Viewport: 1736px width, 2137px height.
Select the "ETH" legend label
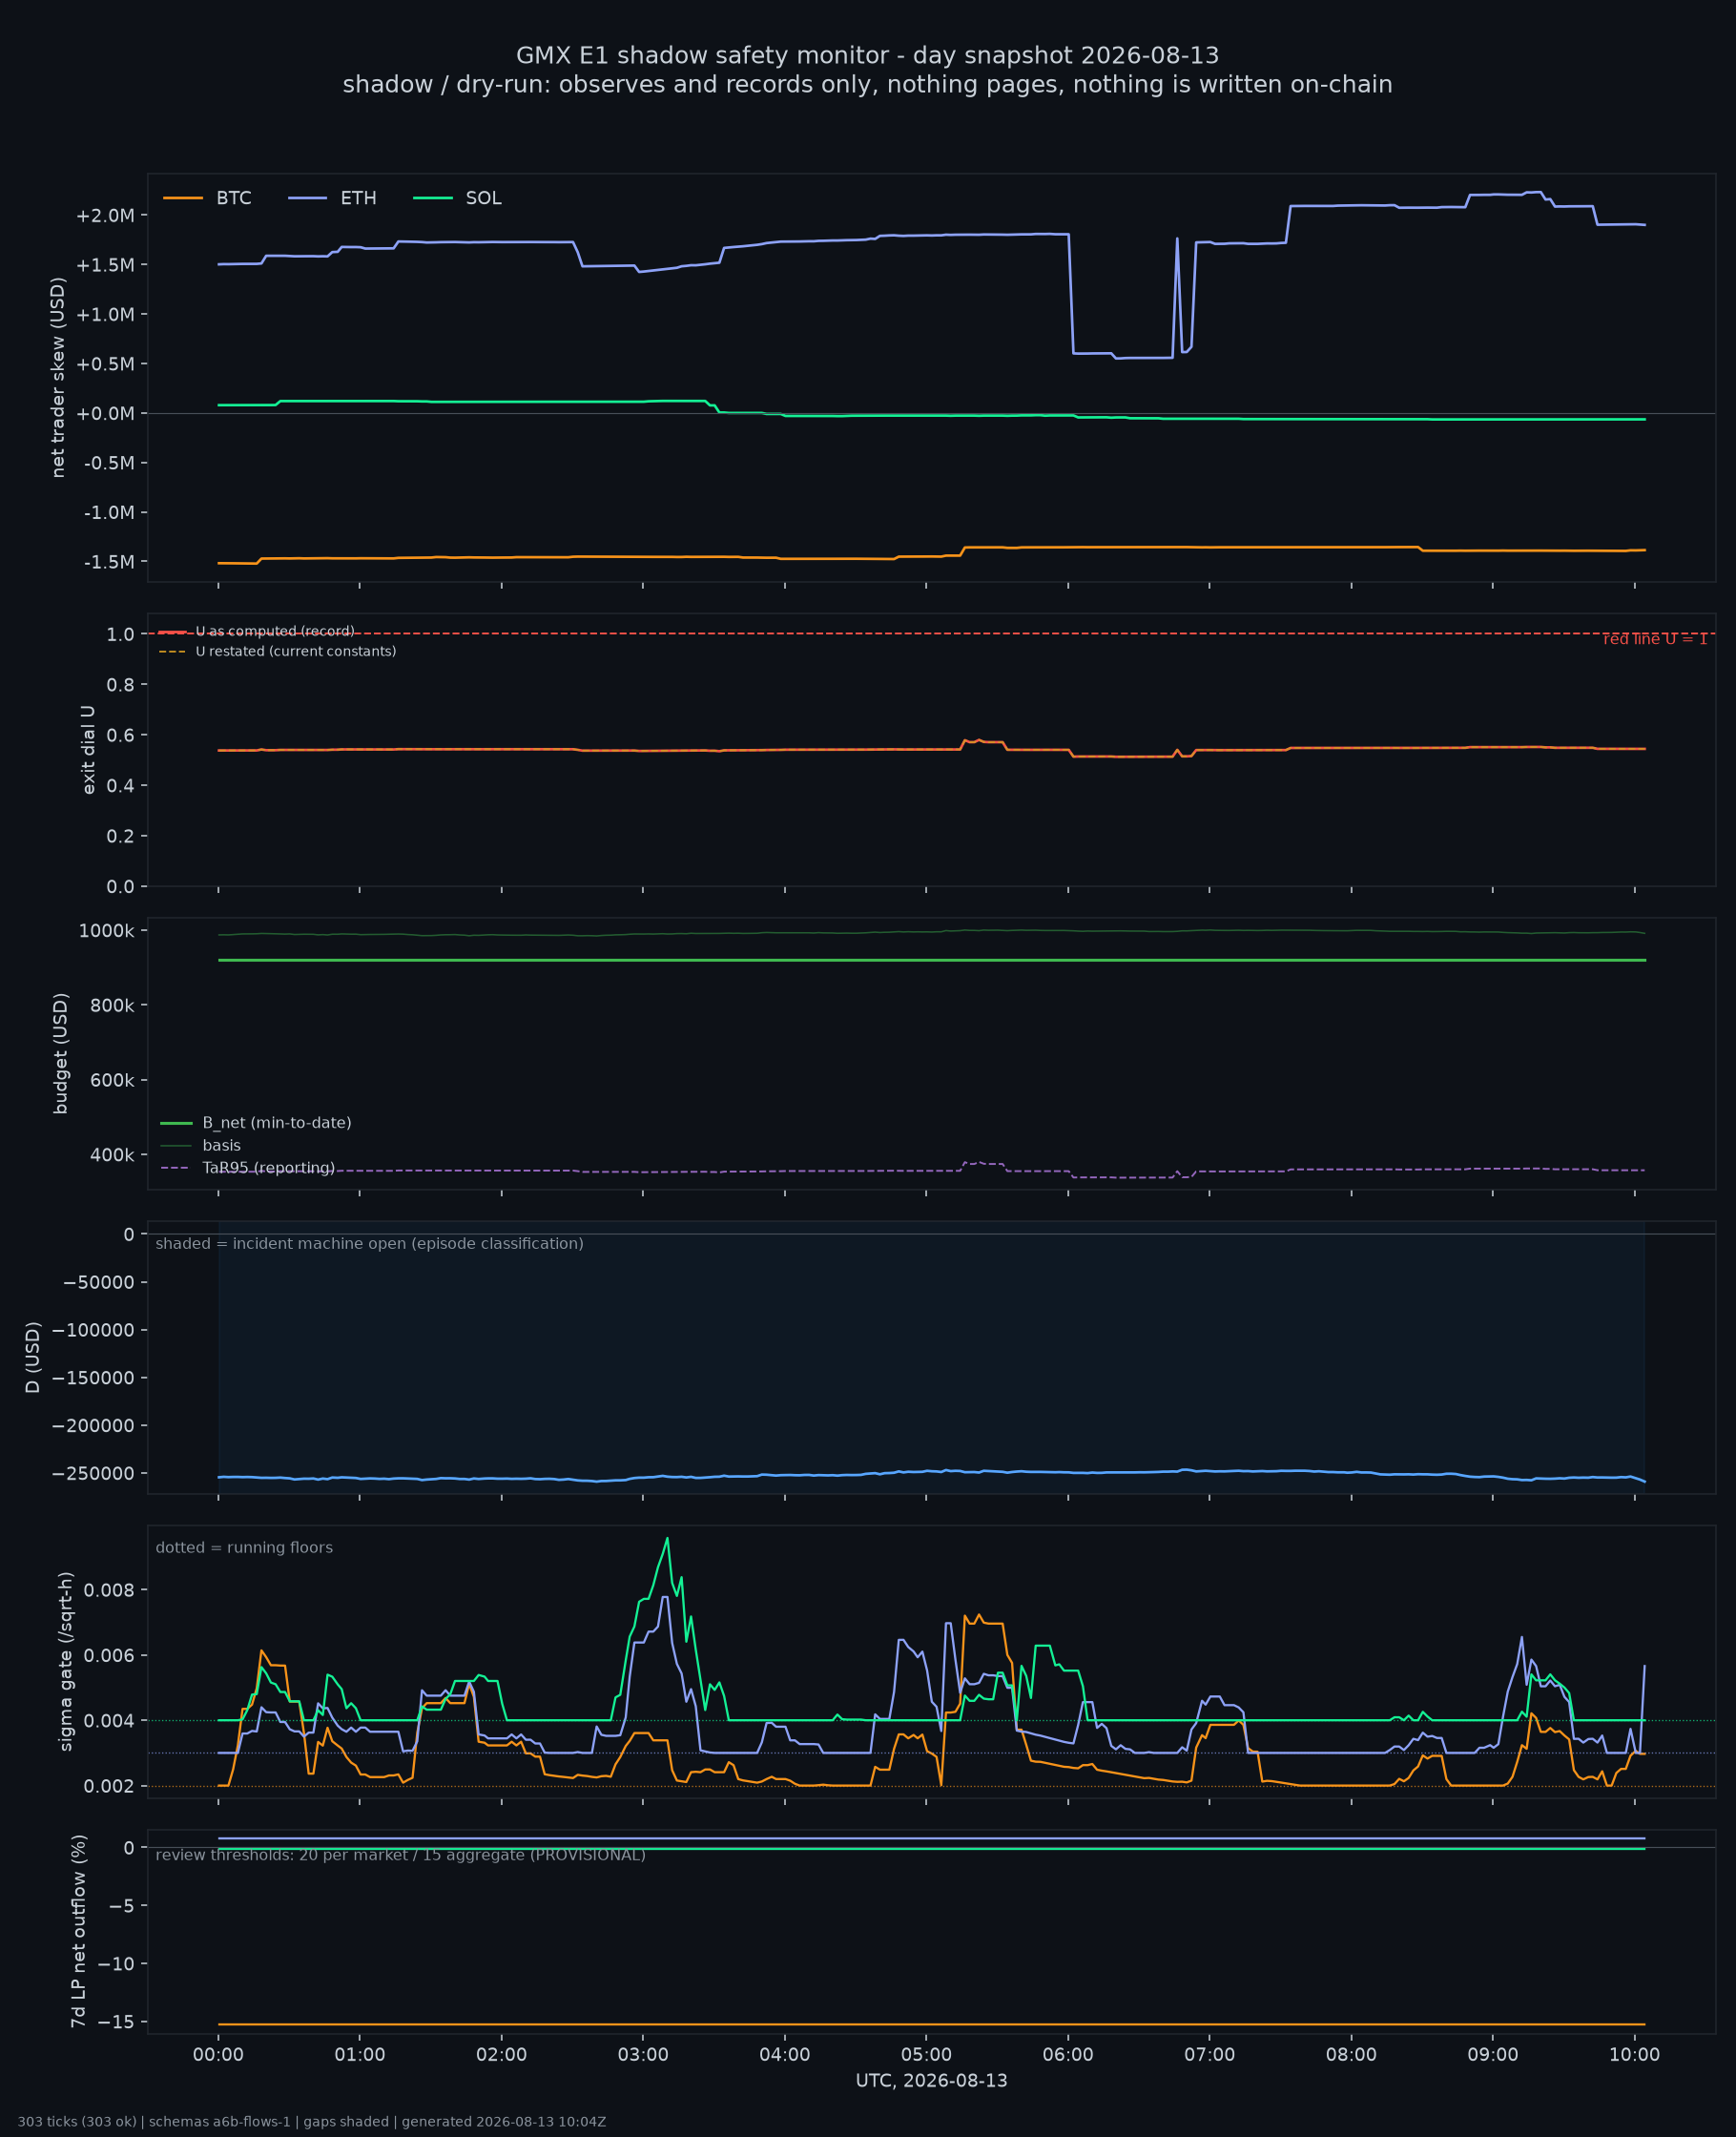[x=358, y=198]
